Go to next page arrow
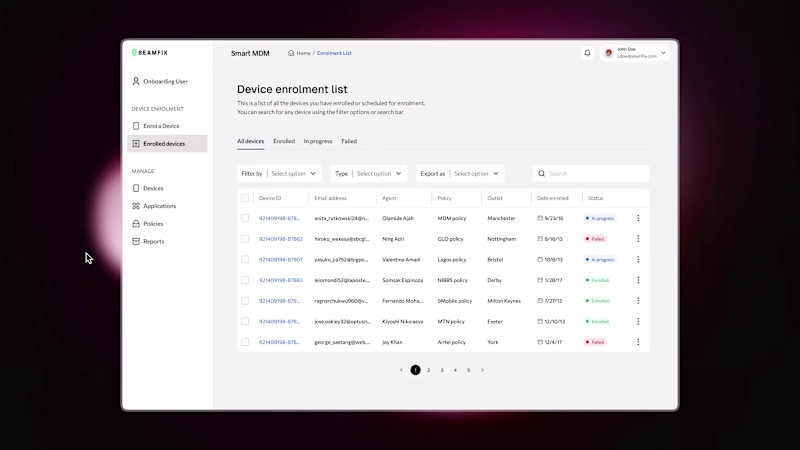 [x=482, y=370]
